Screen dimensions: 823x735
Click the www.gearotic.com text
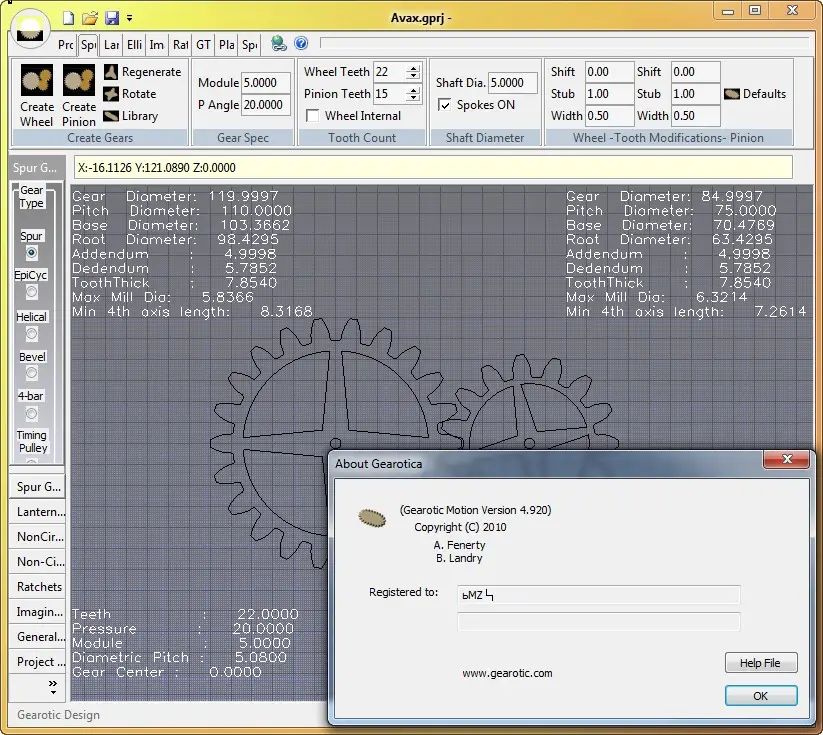coord(507,673)
